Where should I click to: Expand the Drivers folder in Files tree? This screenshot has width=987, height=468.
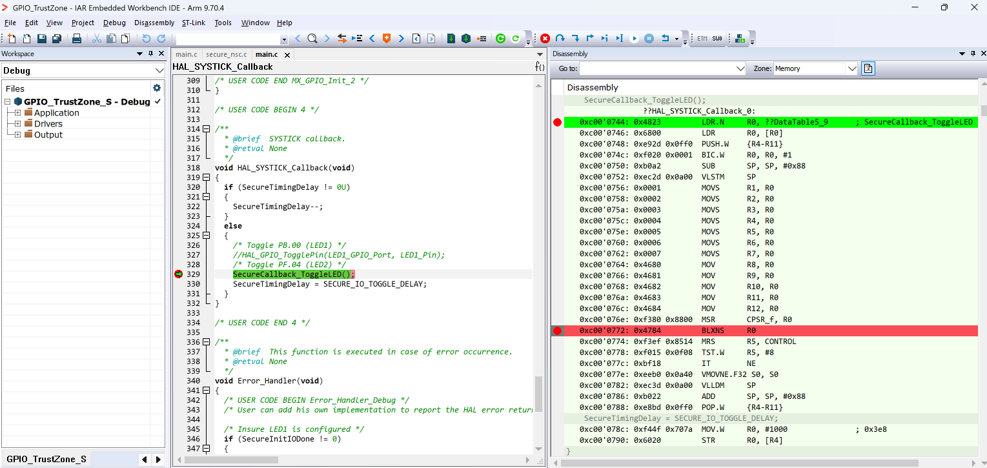pyautogui.click(x=18, y=123)
